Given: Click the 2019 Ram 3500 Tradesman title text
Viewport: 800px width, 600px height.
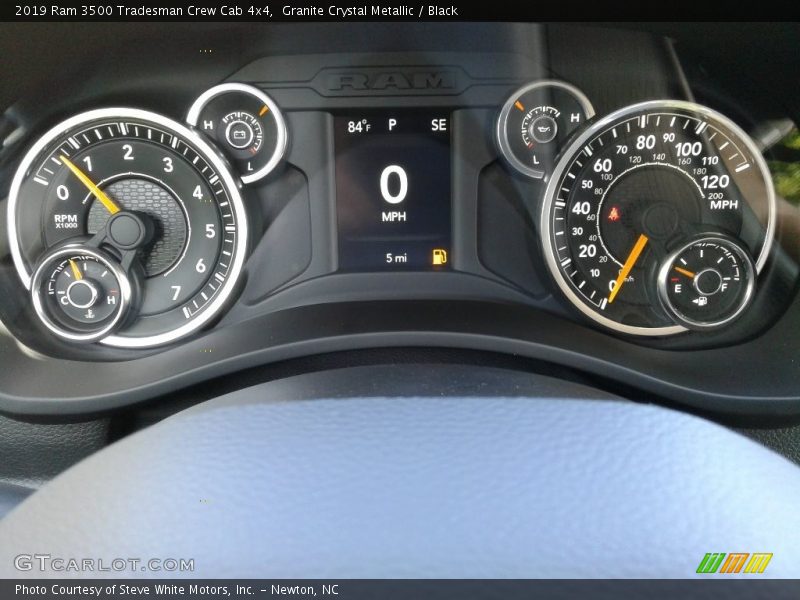Looking at the screenshot, I should pyautogui.click(x=142, y=11).
